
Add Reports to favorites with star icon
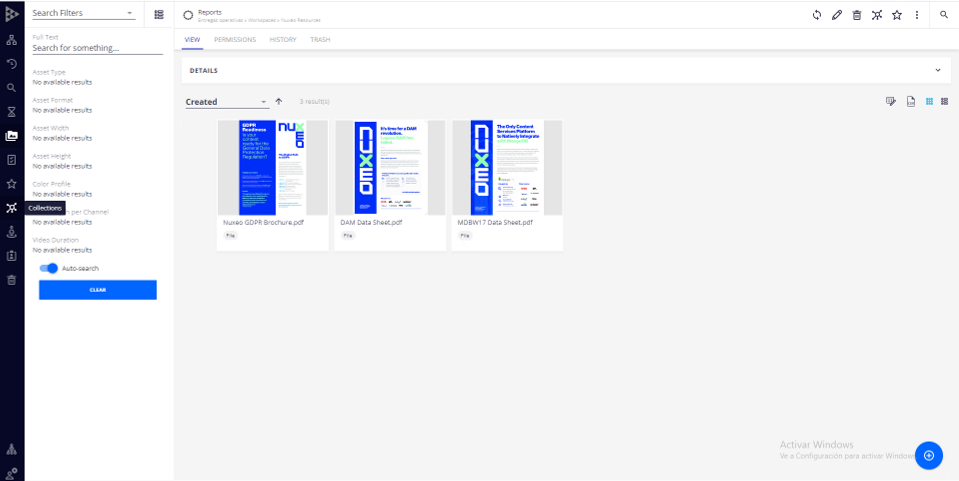point(897,15)
